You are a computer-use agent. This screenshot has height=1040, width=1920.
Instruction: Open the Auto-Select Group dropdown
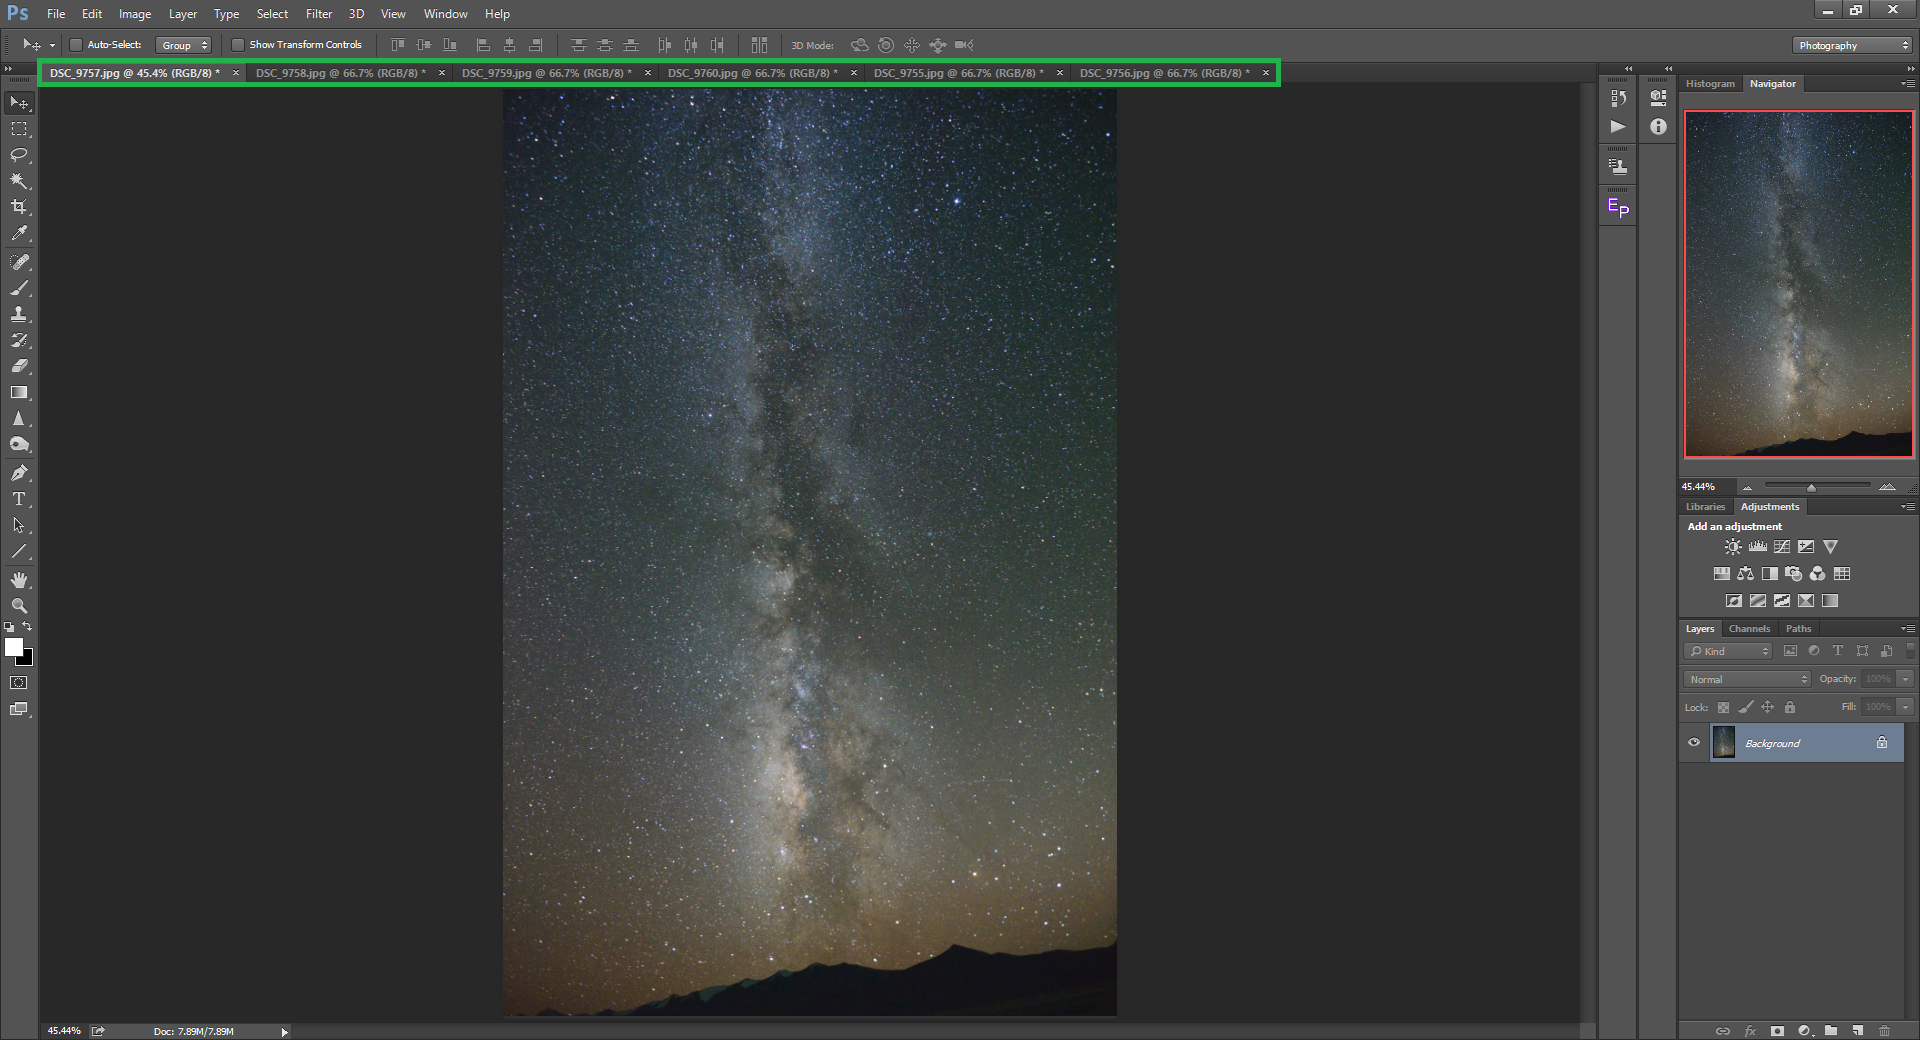[x=183, y=45]
